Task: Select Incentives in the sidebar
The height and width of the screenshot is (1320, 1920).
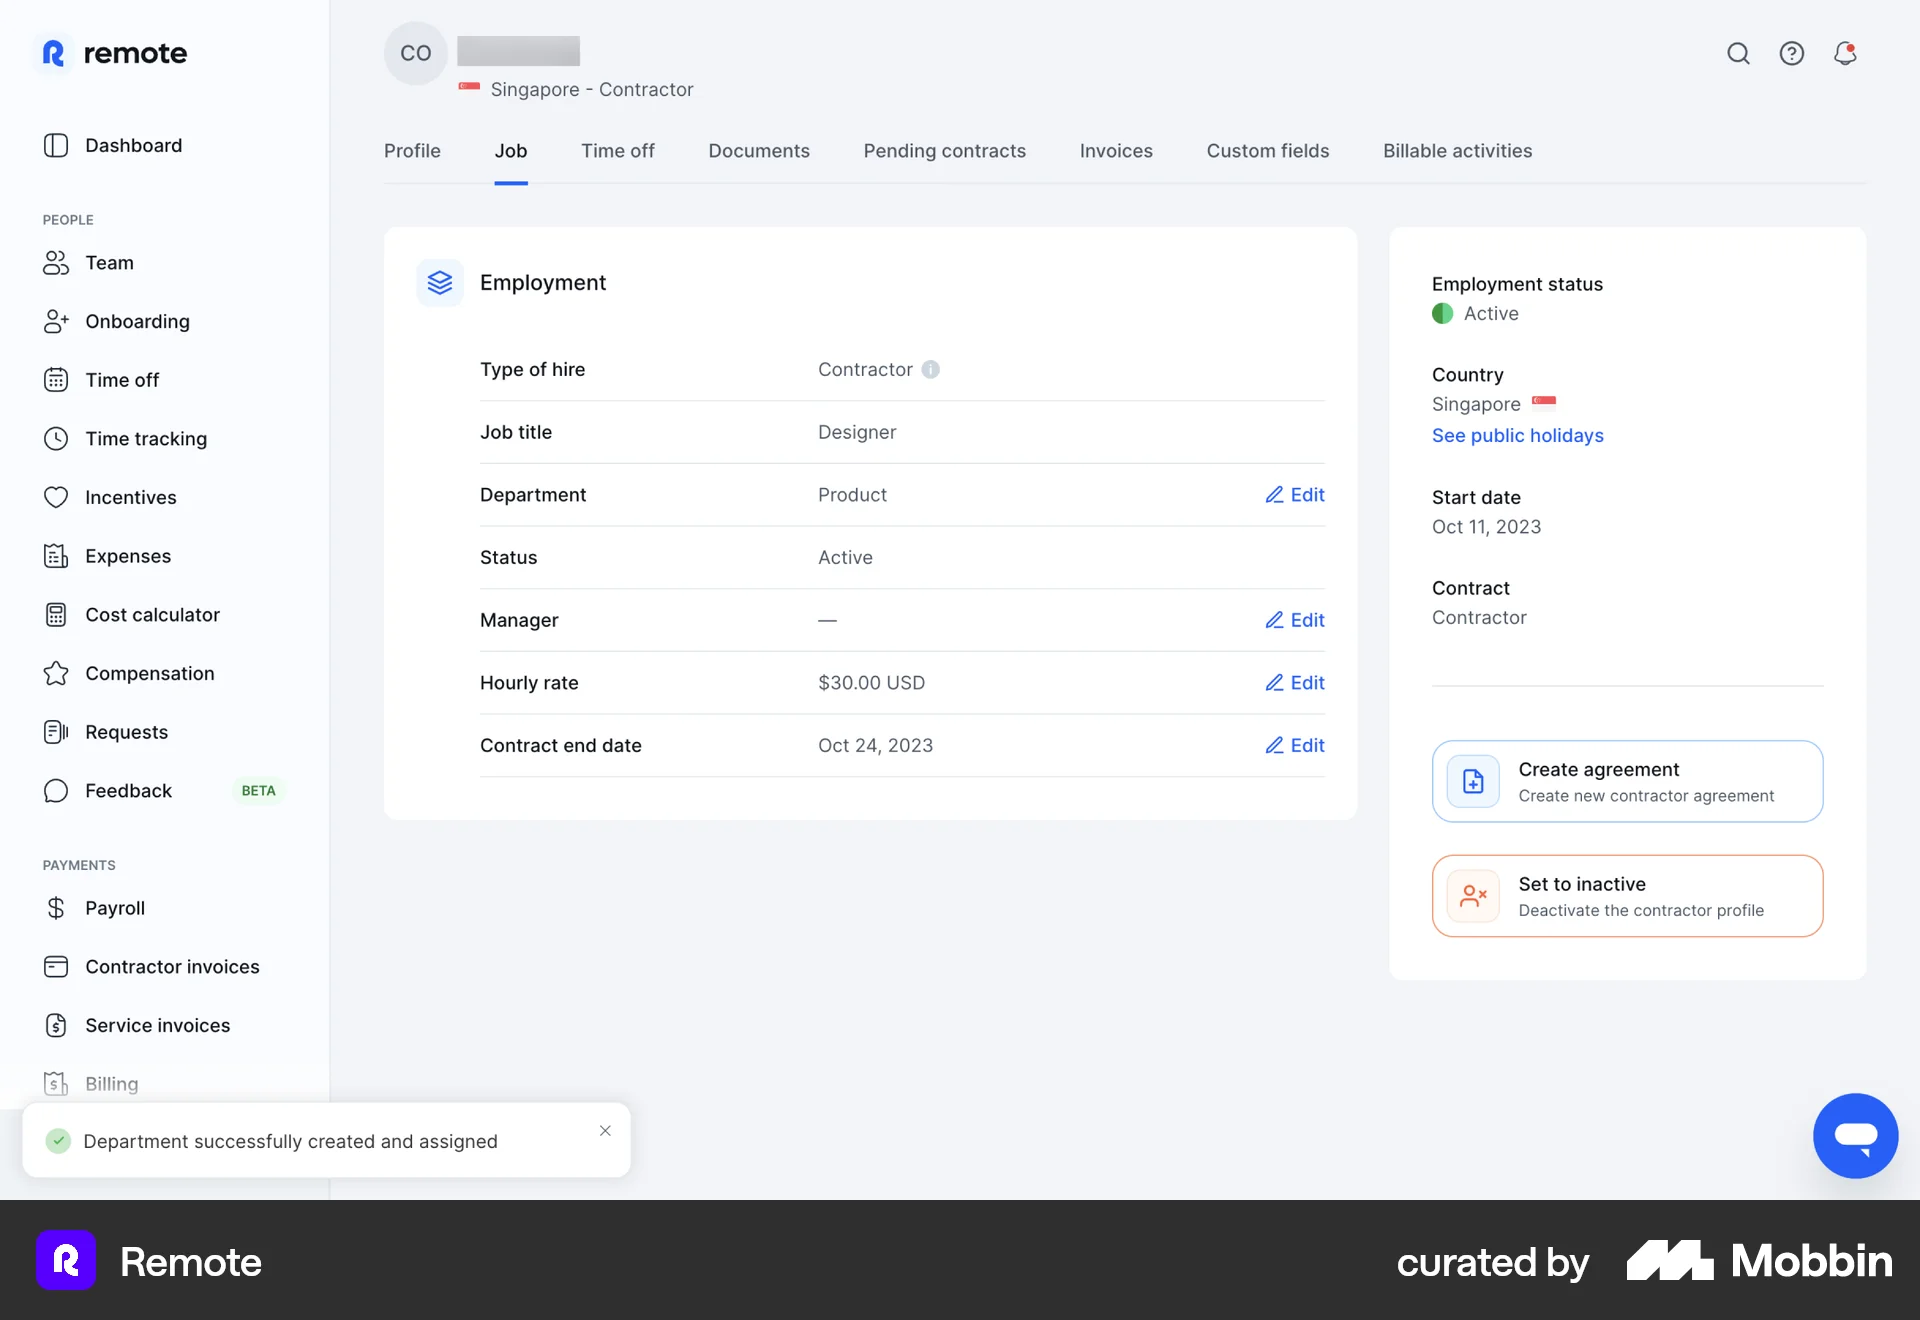Action: [129, 496]
